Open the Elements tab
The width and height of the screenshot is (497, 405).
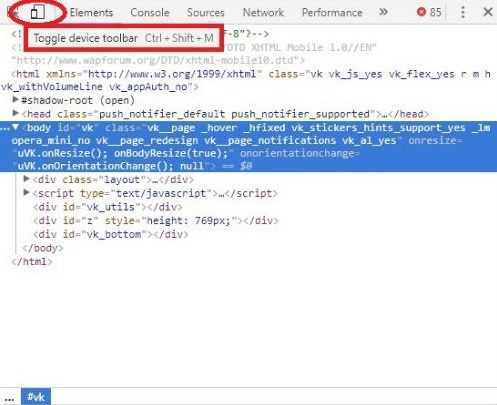(x=91, y=13)
